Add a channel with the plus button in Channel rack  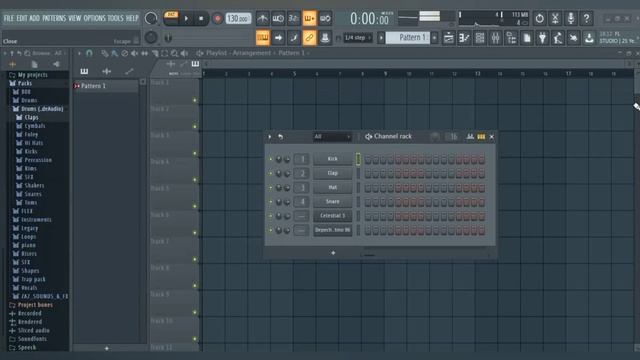pyautogui.click(x=333, y=253)
